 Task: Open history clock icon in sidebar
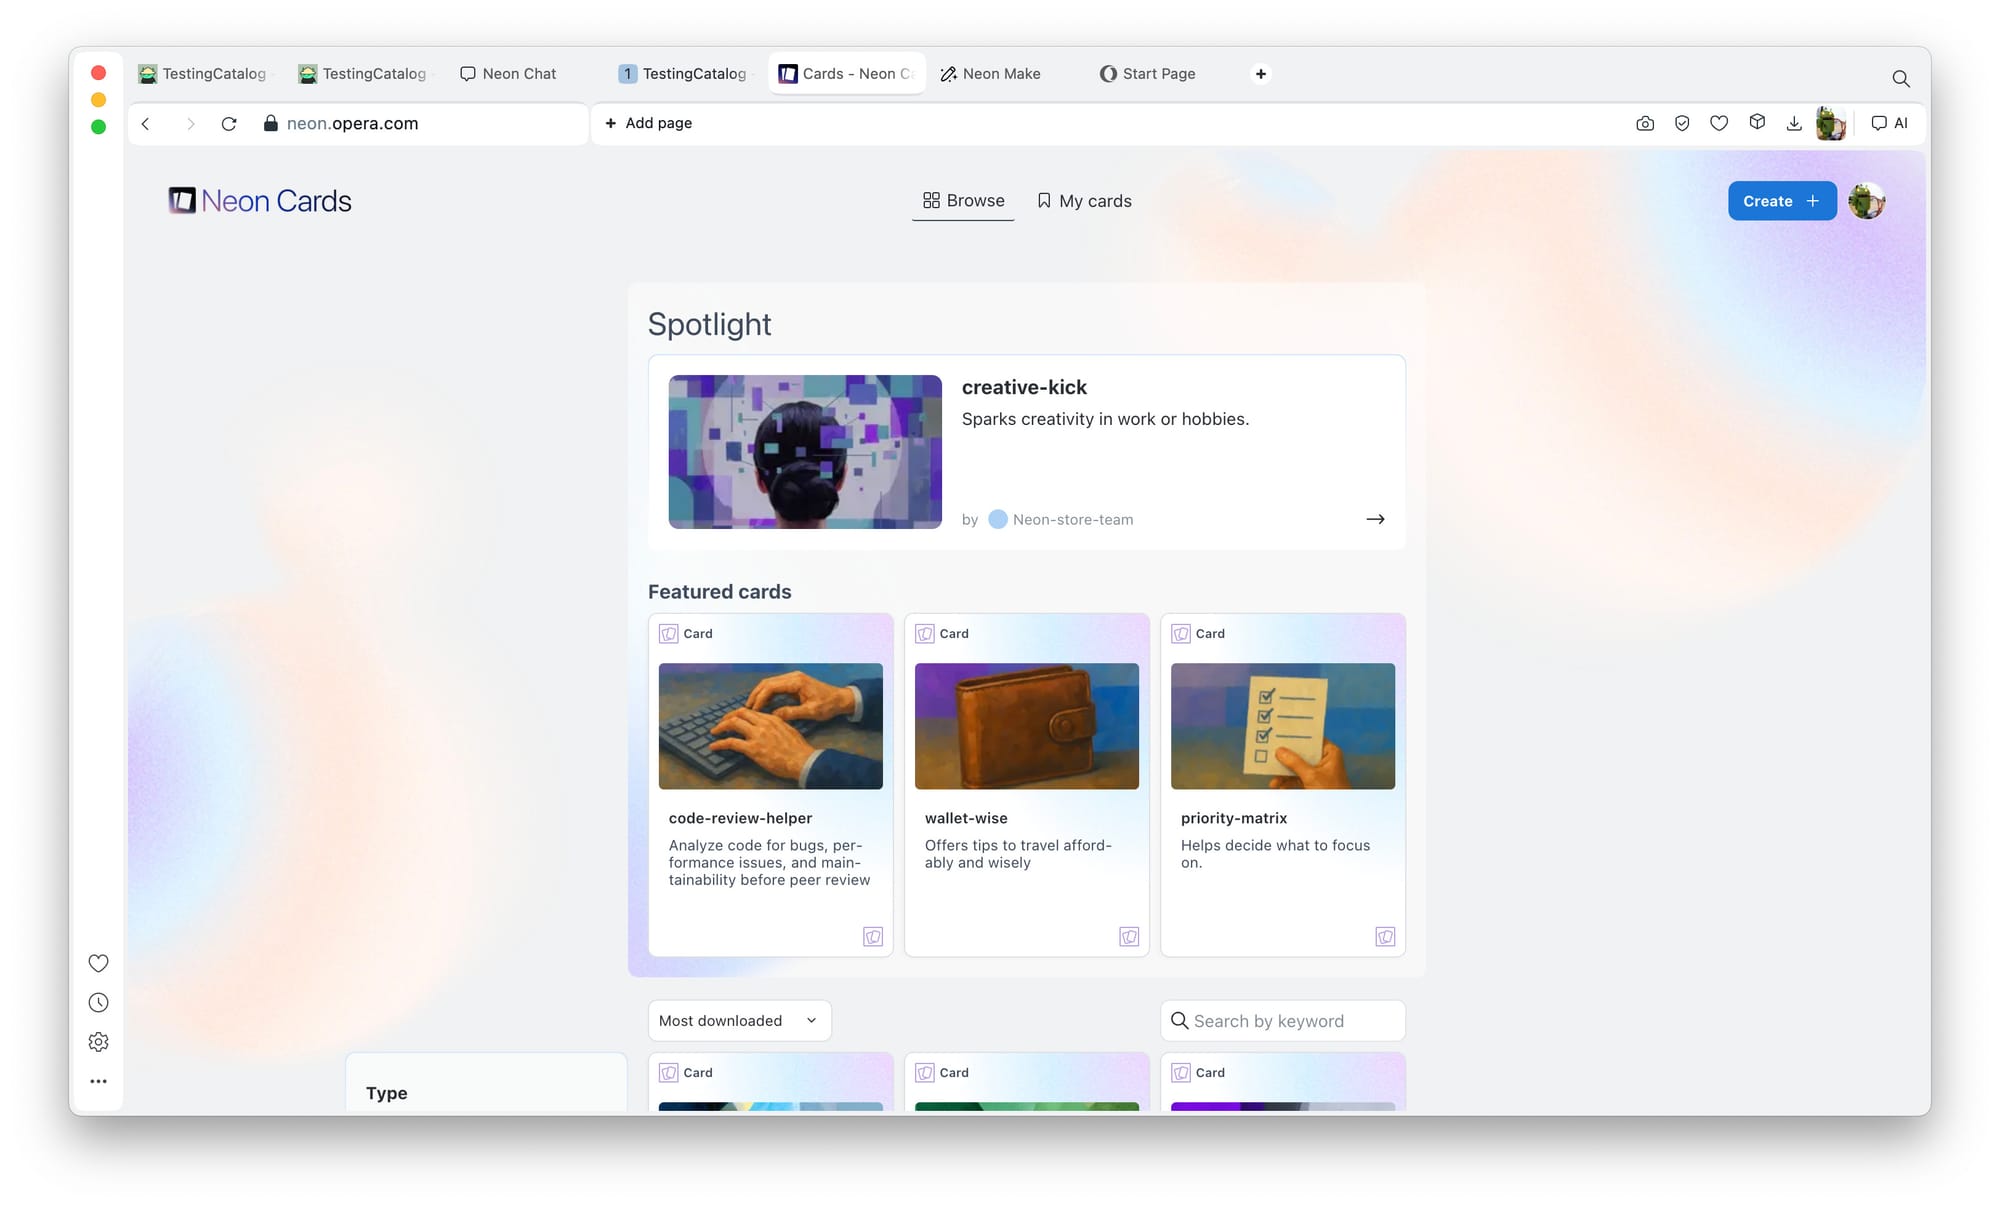pos(98,1002)
